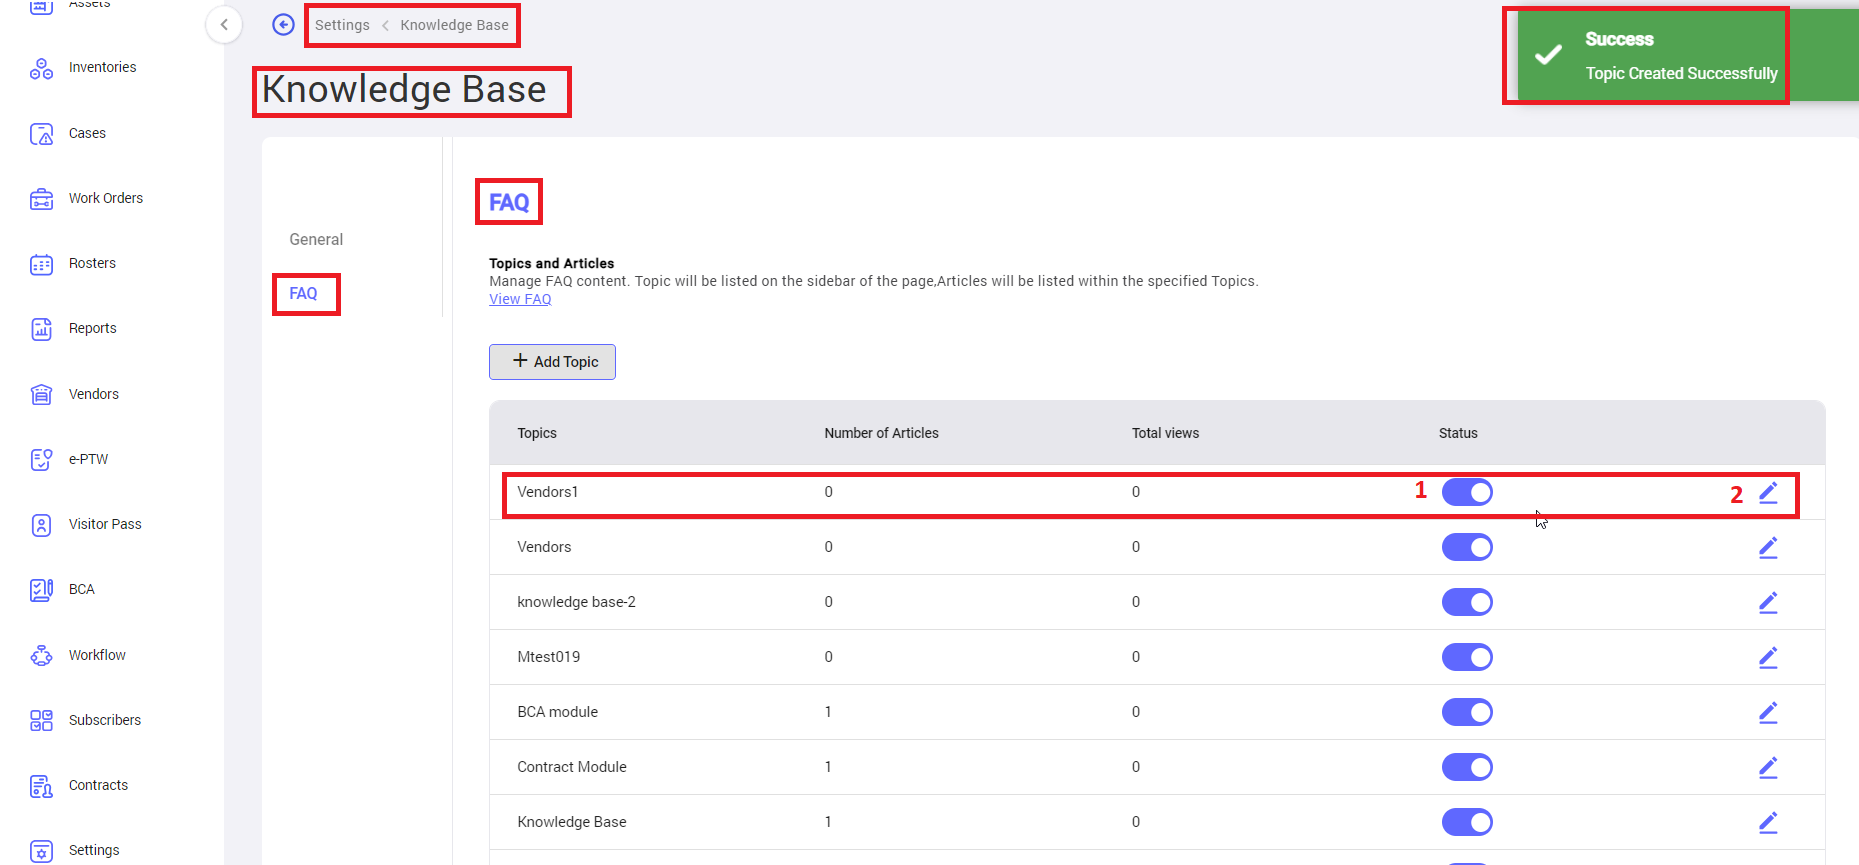
Task: Collapse the sidebar with chevron button
Action: (x=224, y=25)
